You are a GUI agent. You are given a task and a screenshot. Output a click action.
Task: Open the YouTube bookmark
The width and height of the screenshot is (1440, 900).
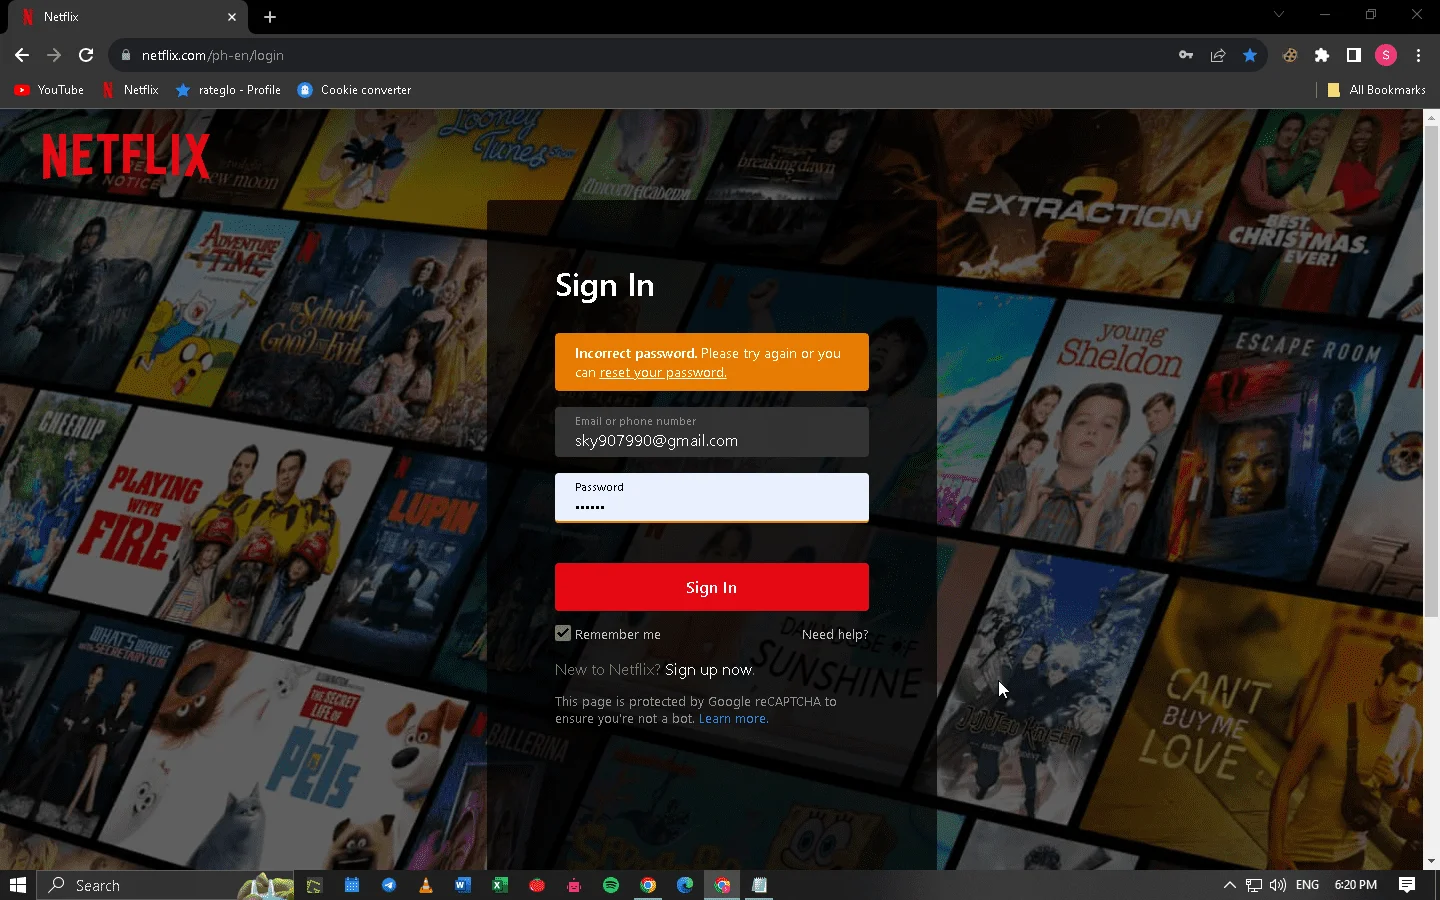[x=49, y=90]
